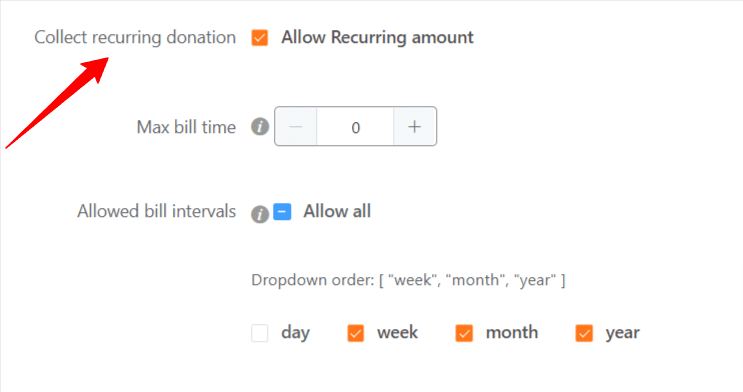Toggle the blue Allow all checkbox
Image resolution: width=743 pixels, height=392 pixels.
click(x=282, y=212)
